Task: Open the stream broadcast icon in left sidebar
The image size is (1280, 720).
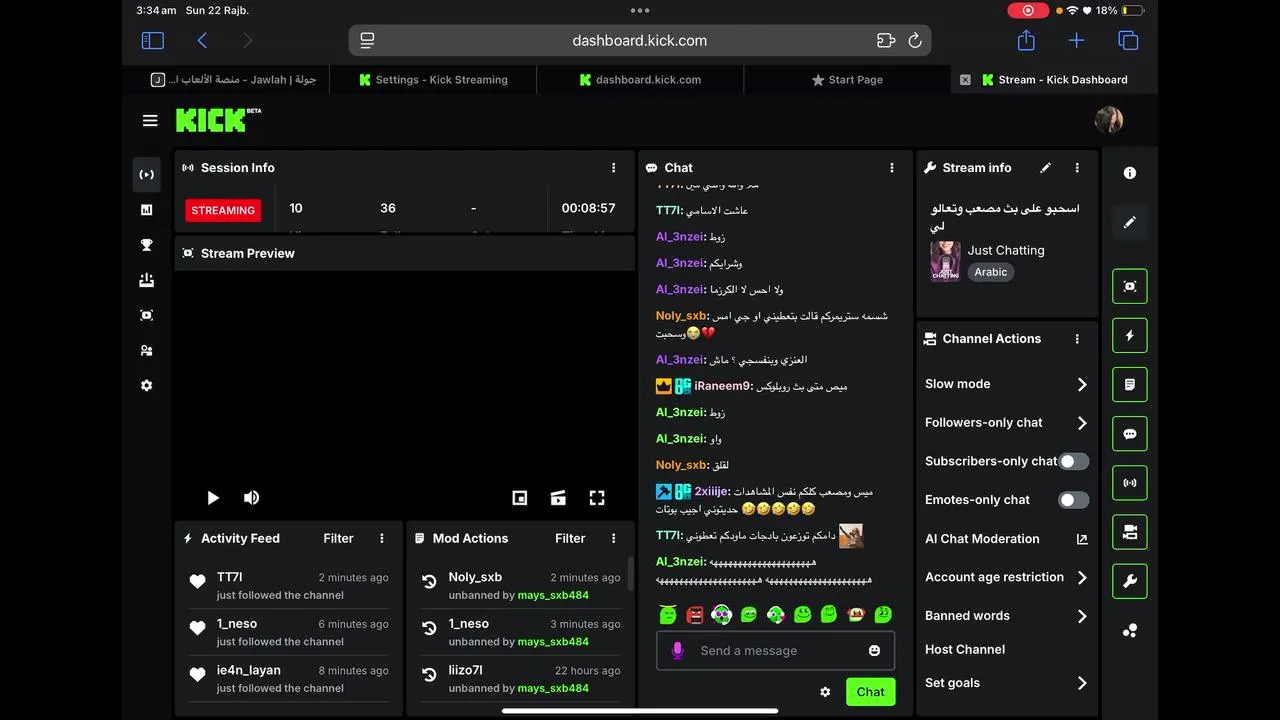Action: (x=147, y=174)
